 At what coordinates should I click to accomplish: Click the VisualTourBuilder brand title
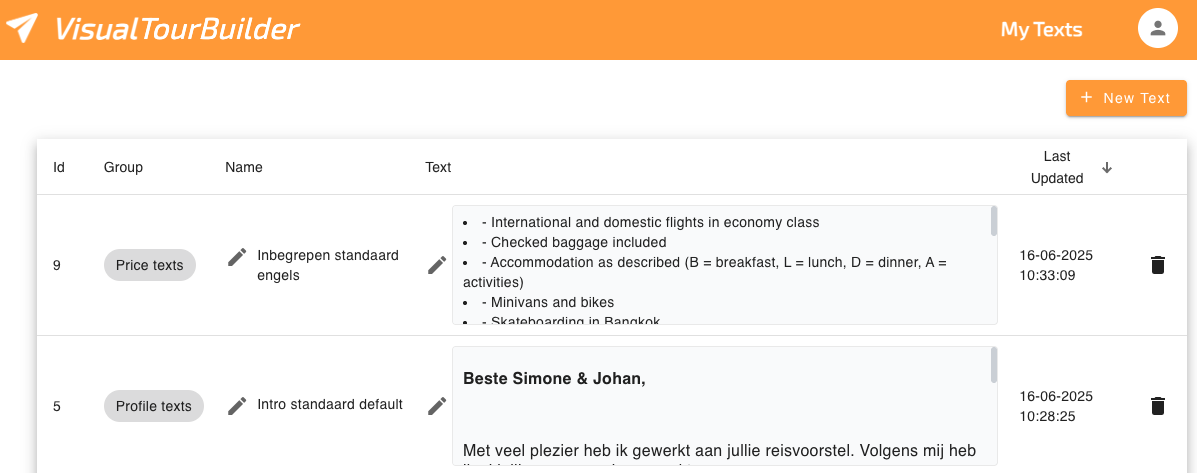(x=177, y=29)
